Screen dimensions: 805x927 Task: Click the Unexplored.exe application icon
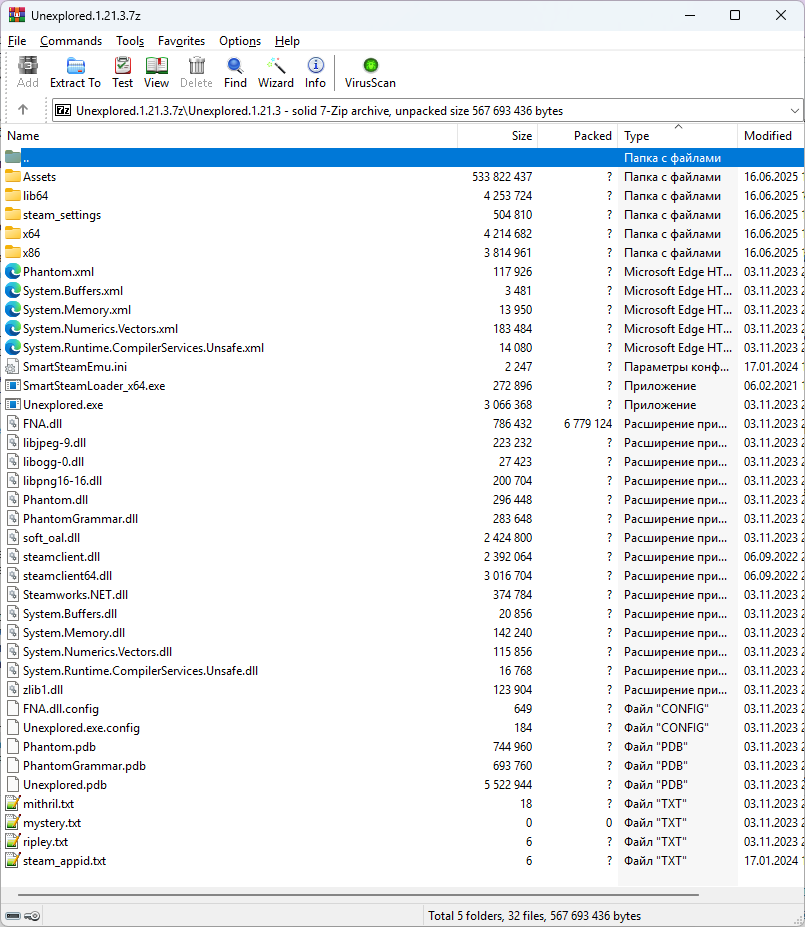click(12, 404)
